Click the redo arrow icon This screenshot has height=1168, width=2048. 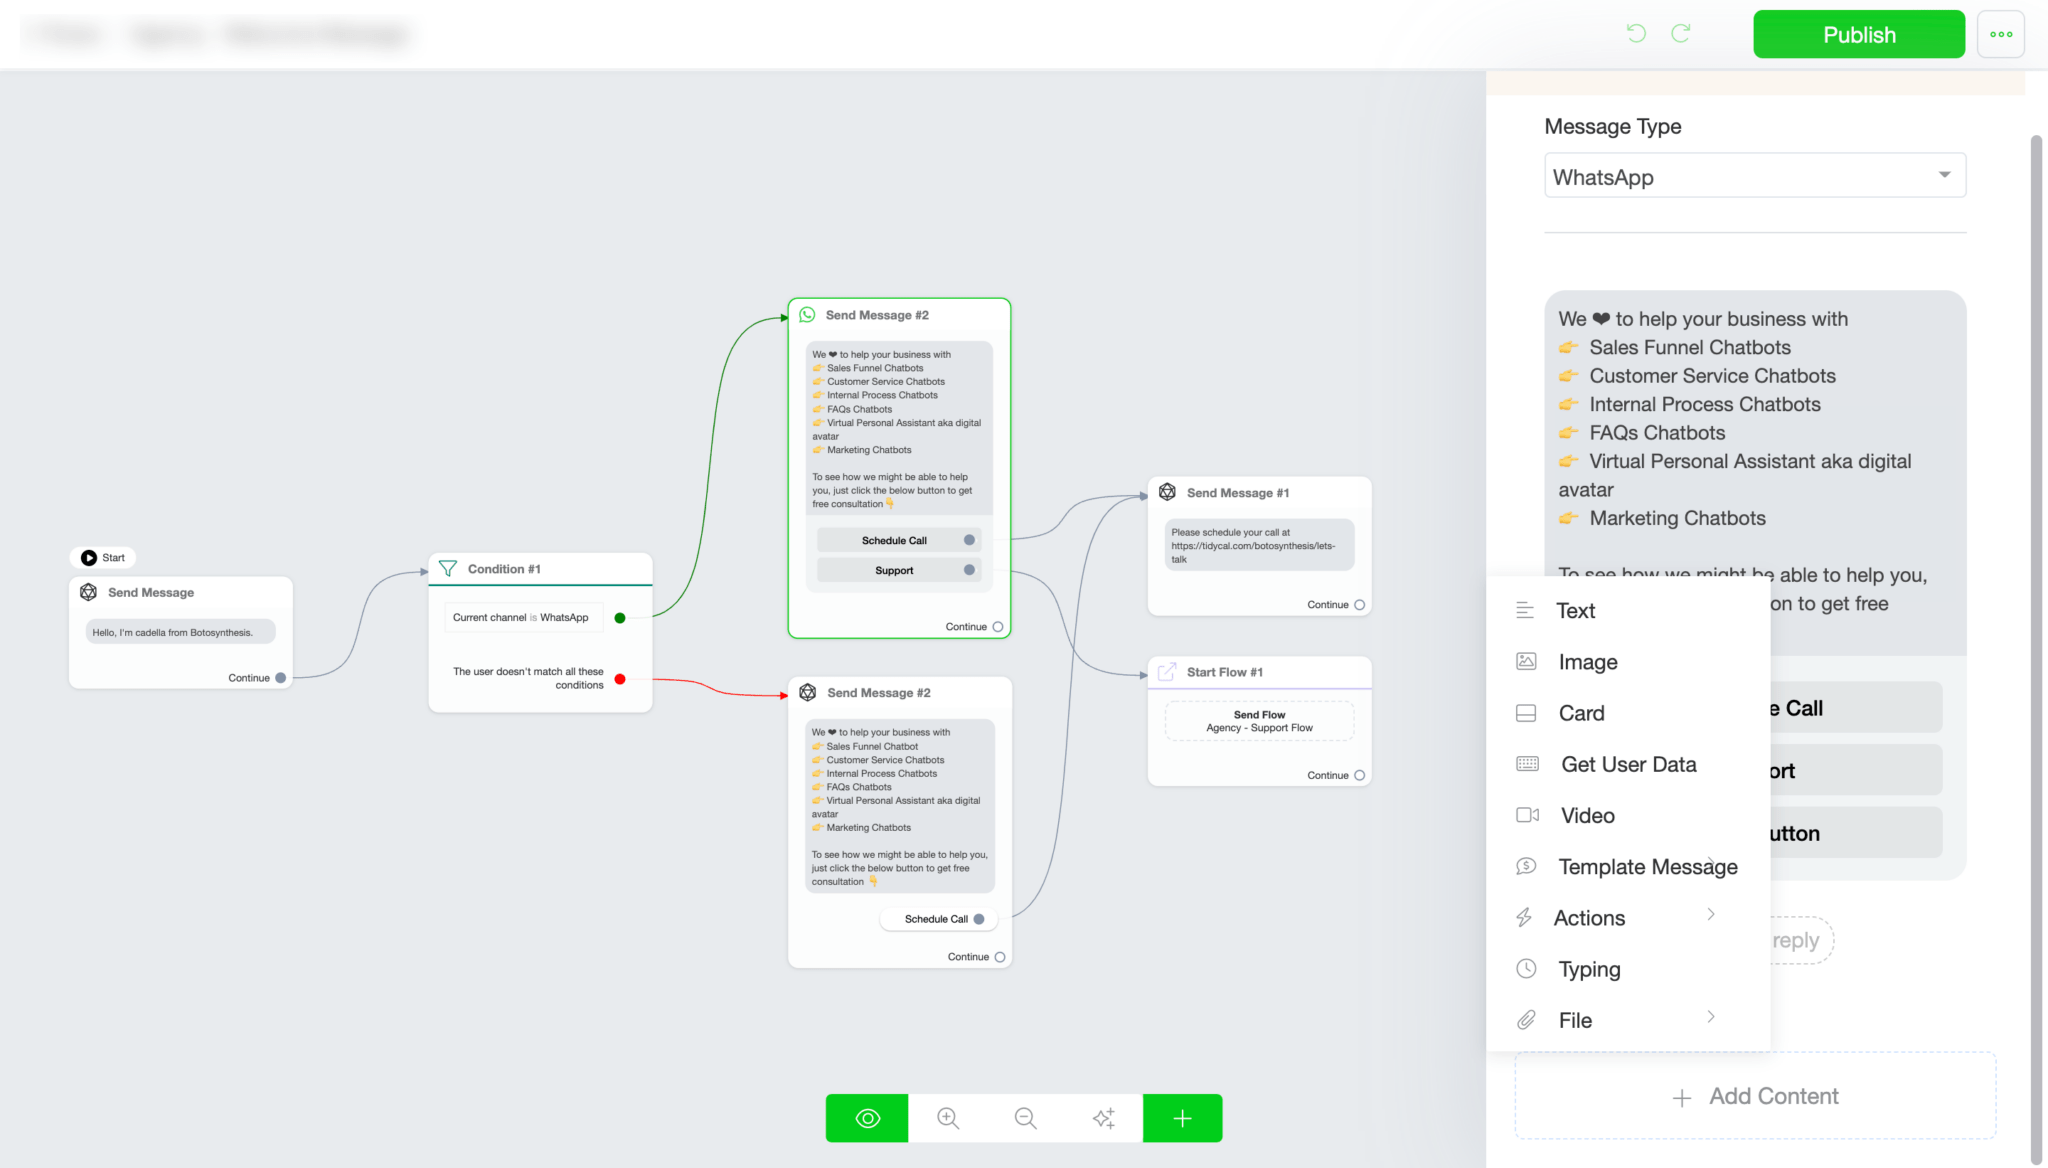[x=1681, y=33]
